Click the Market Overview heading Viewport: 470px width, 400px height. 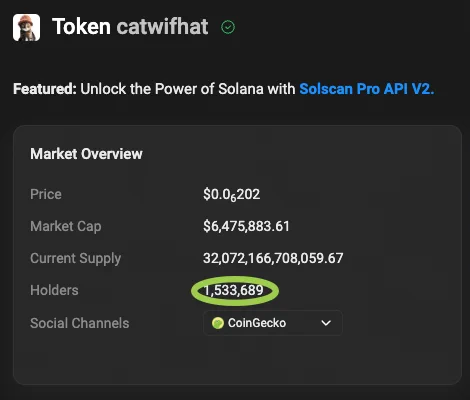[86, 154]
